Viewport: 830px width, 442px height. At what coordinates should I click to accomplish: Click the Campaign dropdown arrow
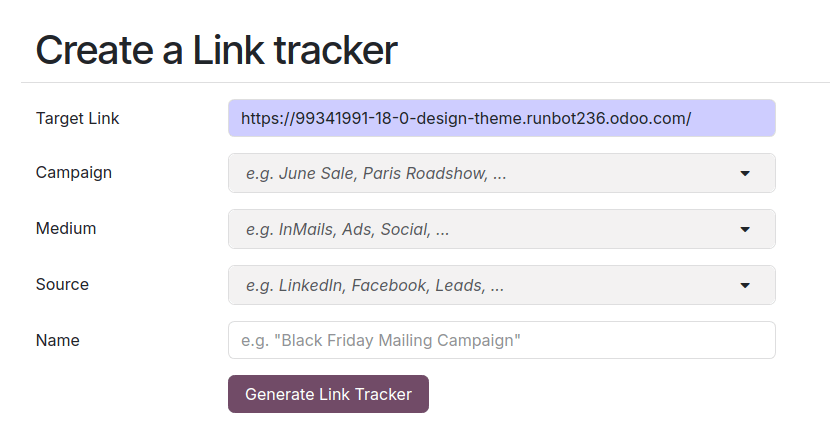[x=745, y=173]
